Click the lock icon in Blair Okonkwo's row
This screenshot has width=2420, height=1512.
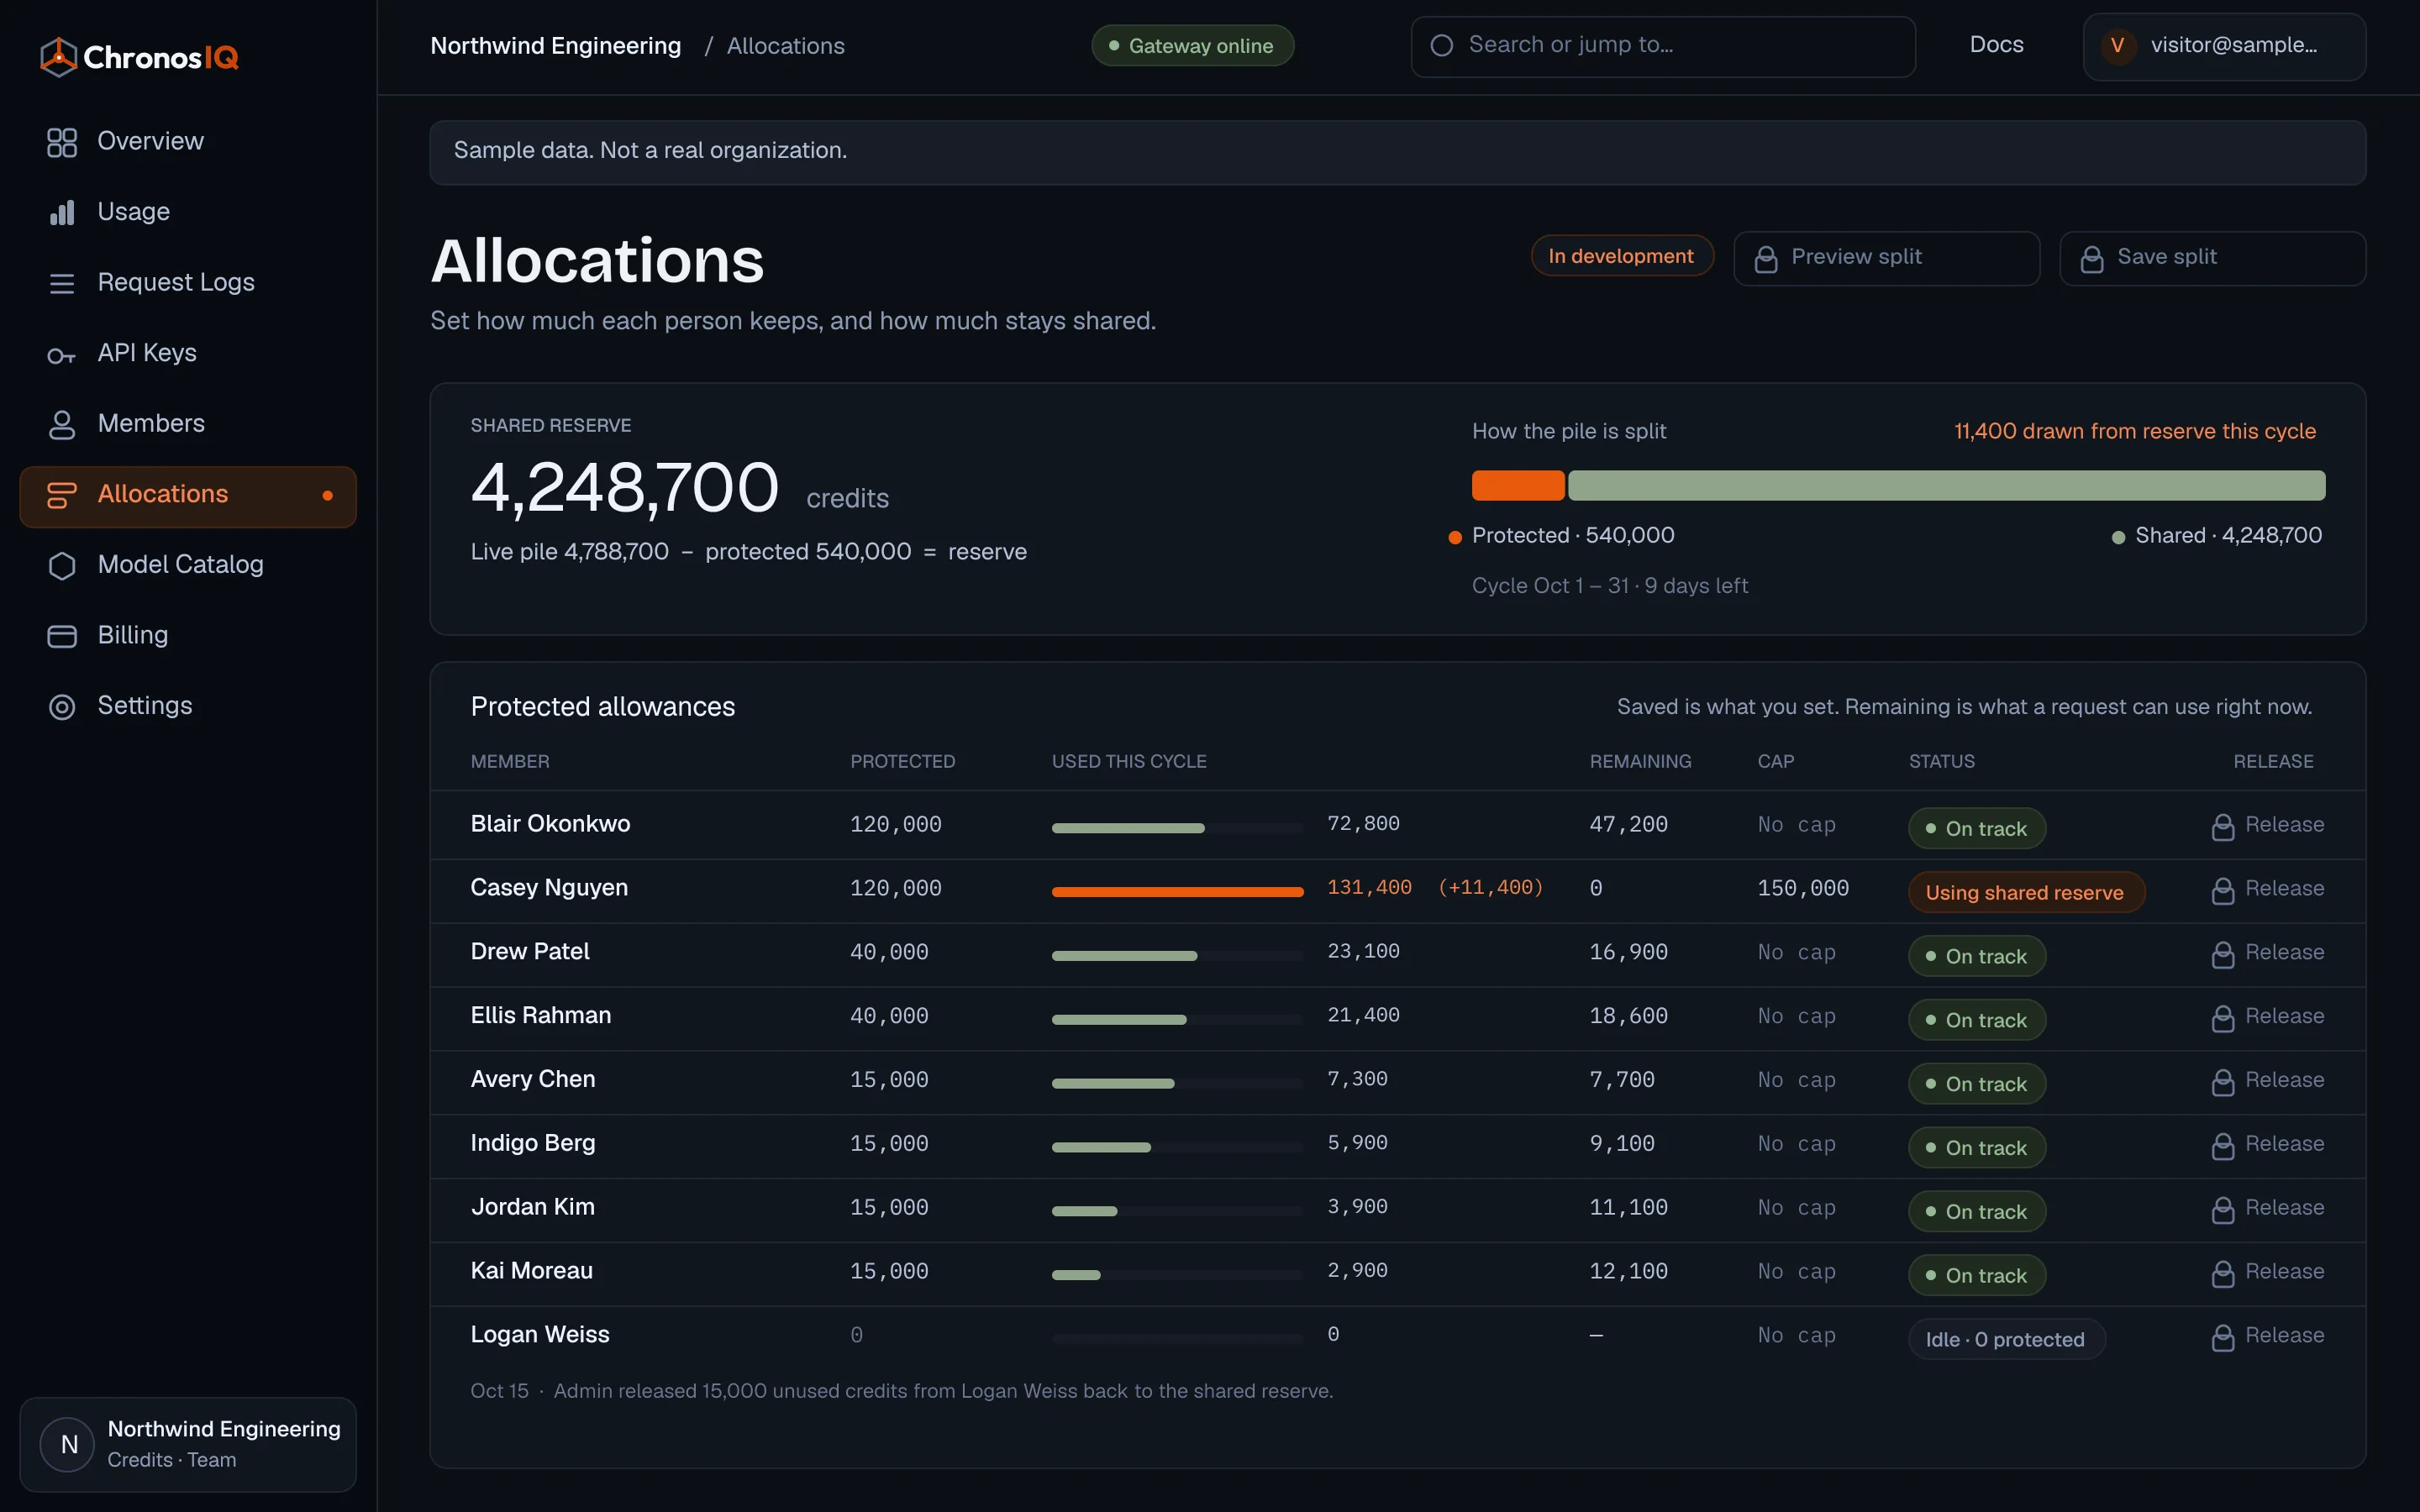click(2223, 827)
